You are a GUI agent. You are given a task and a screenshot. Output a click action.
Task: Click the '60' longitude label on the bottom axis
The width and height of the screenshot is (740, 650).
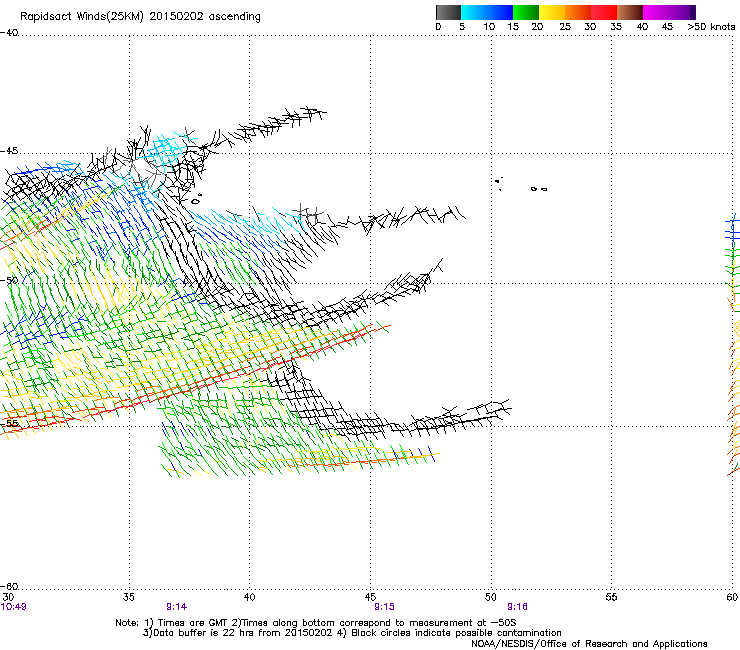click(x=732, y=598)
